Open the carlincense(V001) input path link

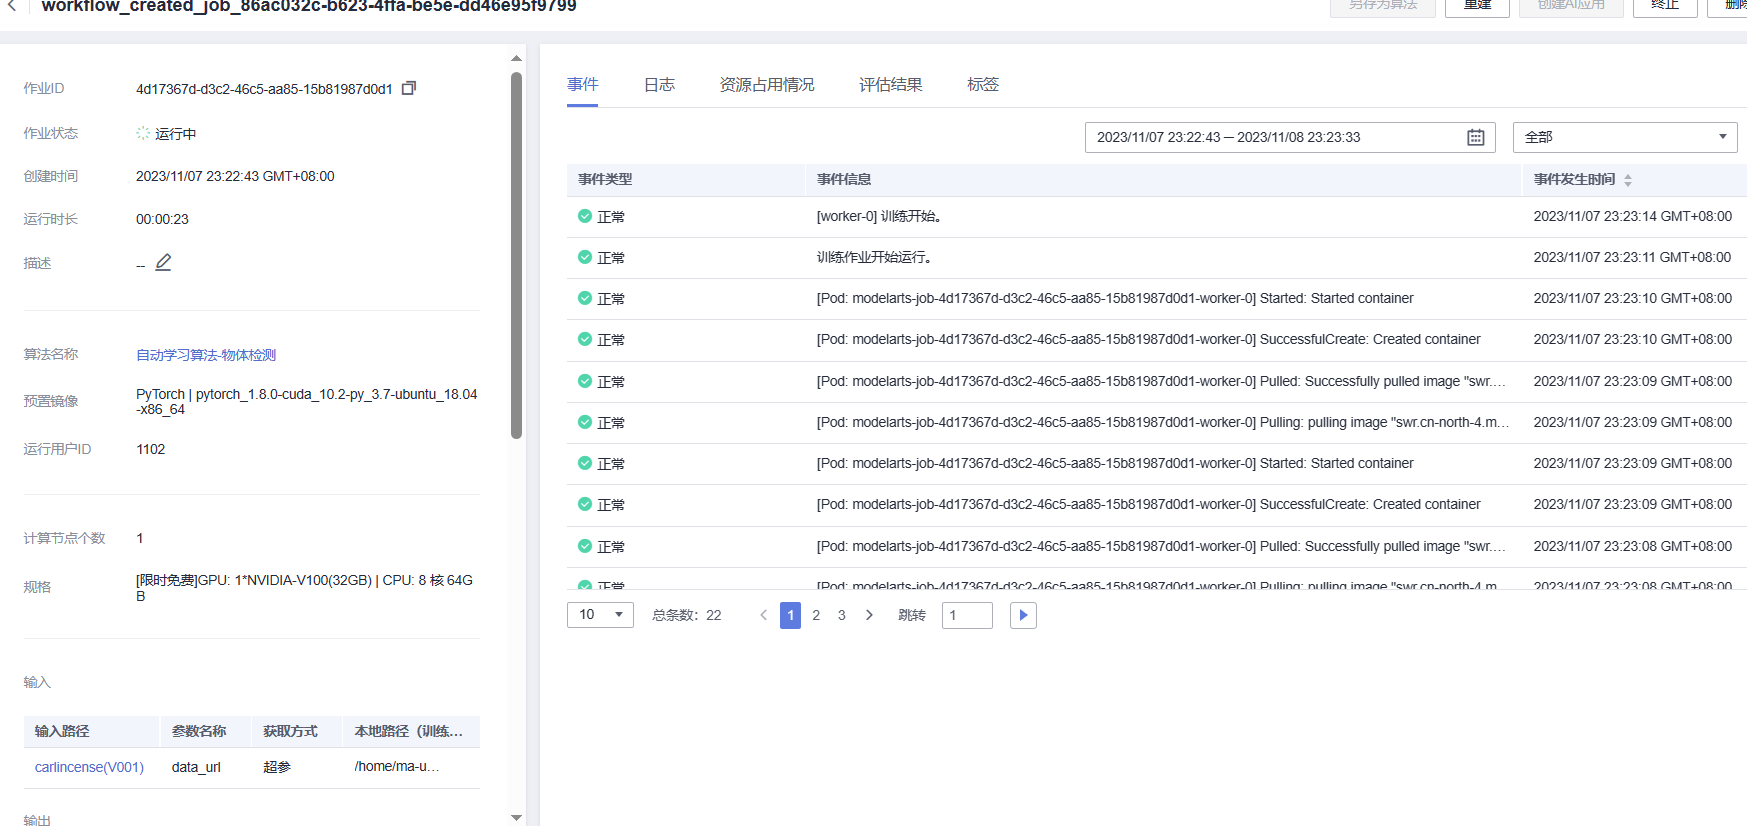click(x=89, y=767)
